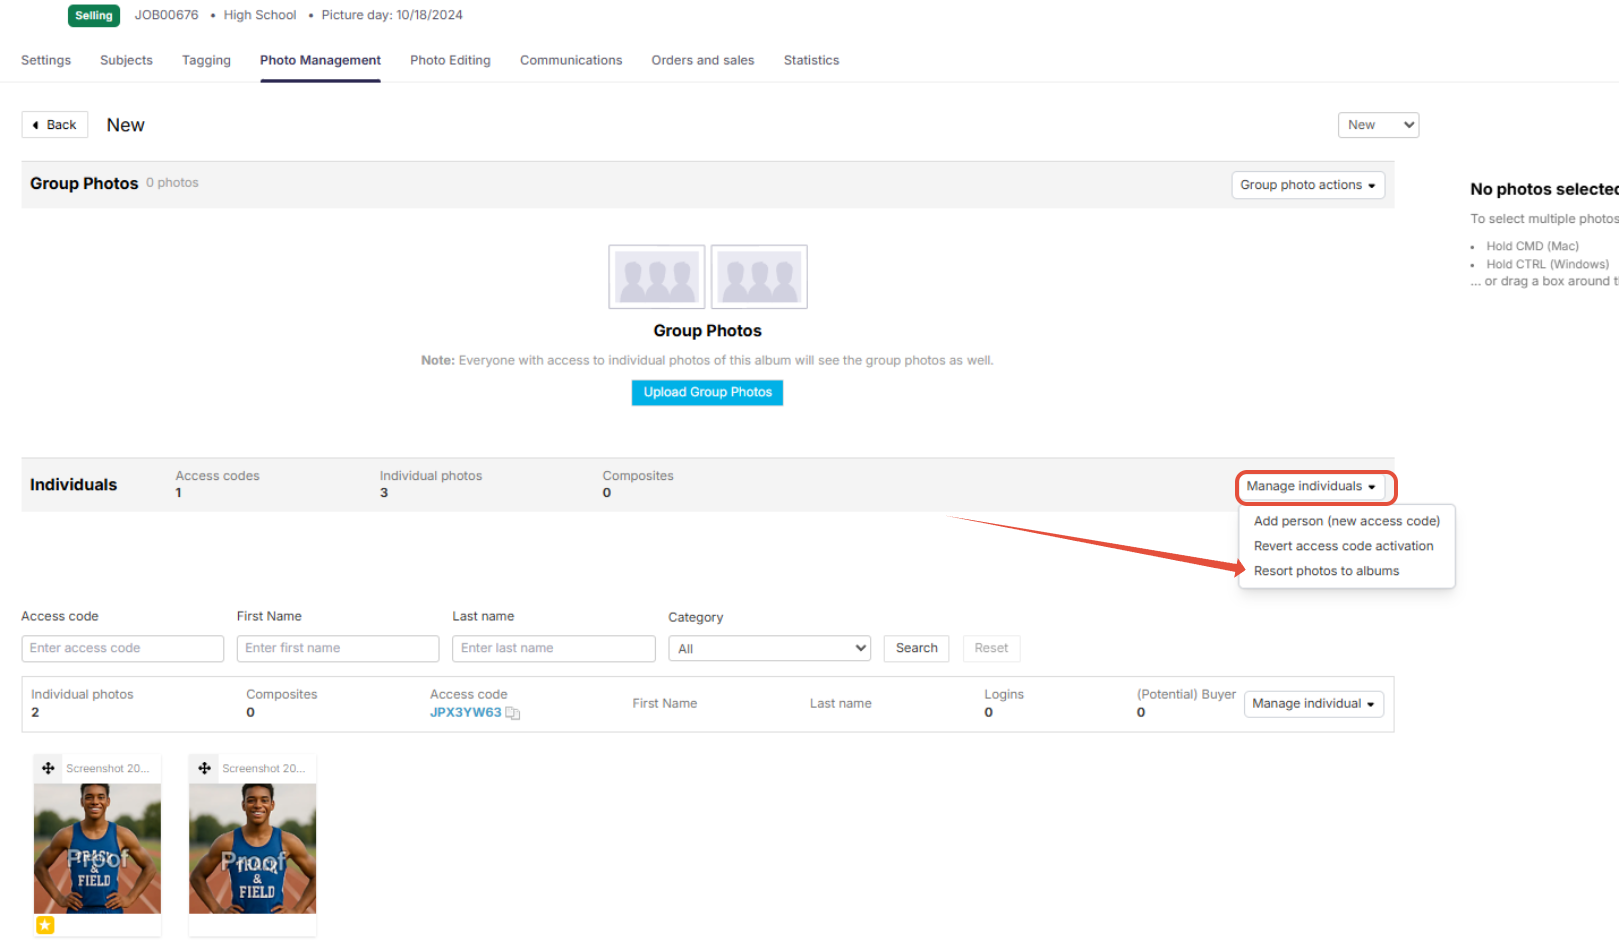
Task: Click the Back button
Action: (55, 125)
